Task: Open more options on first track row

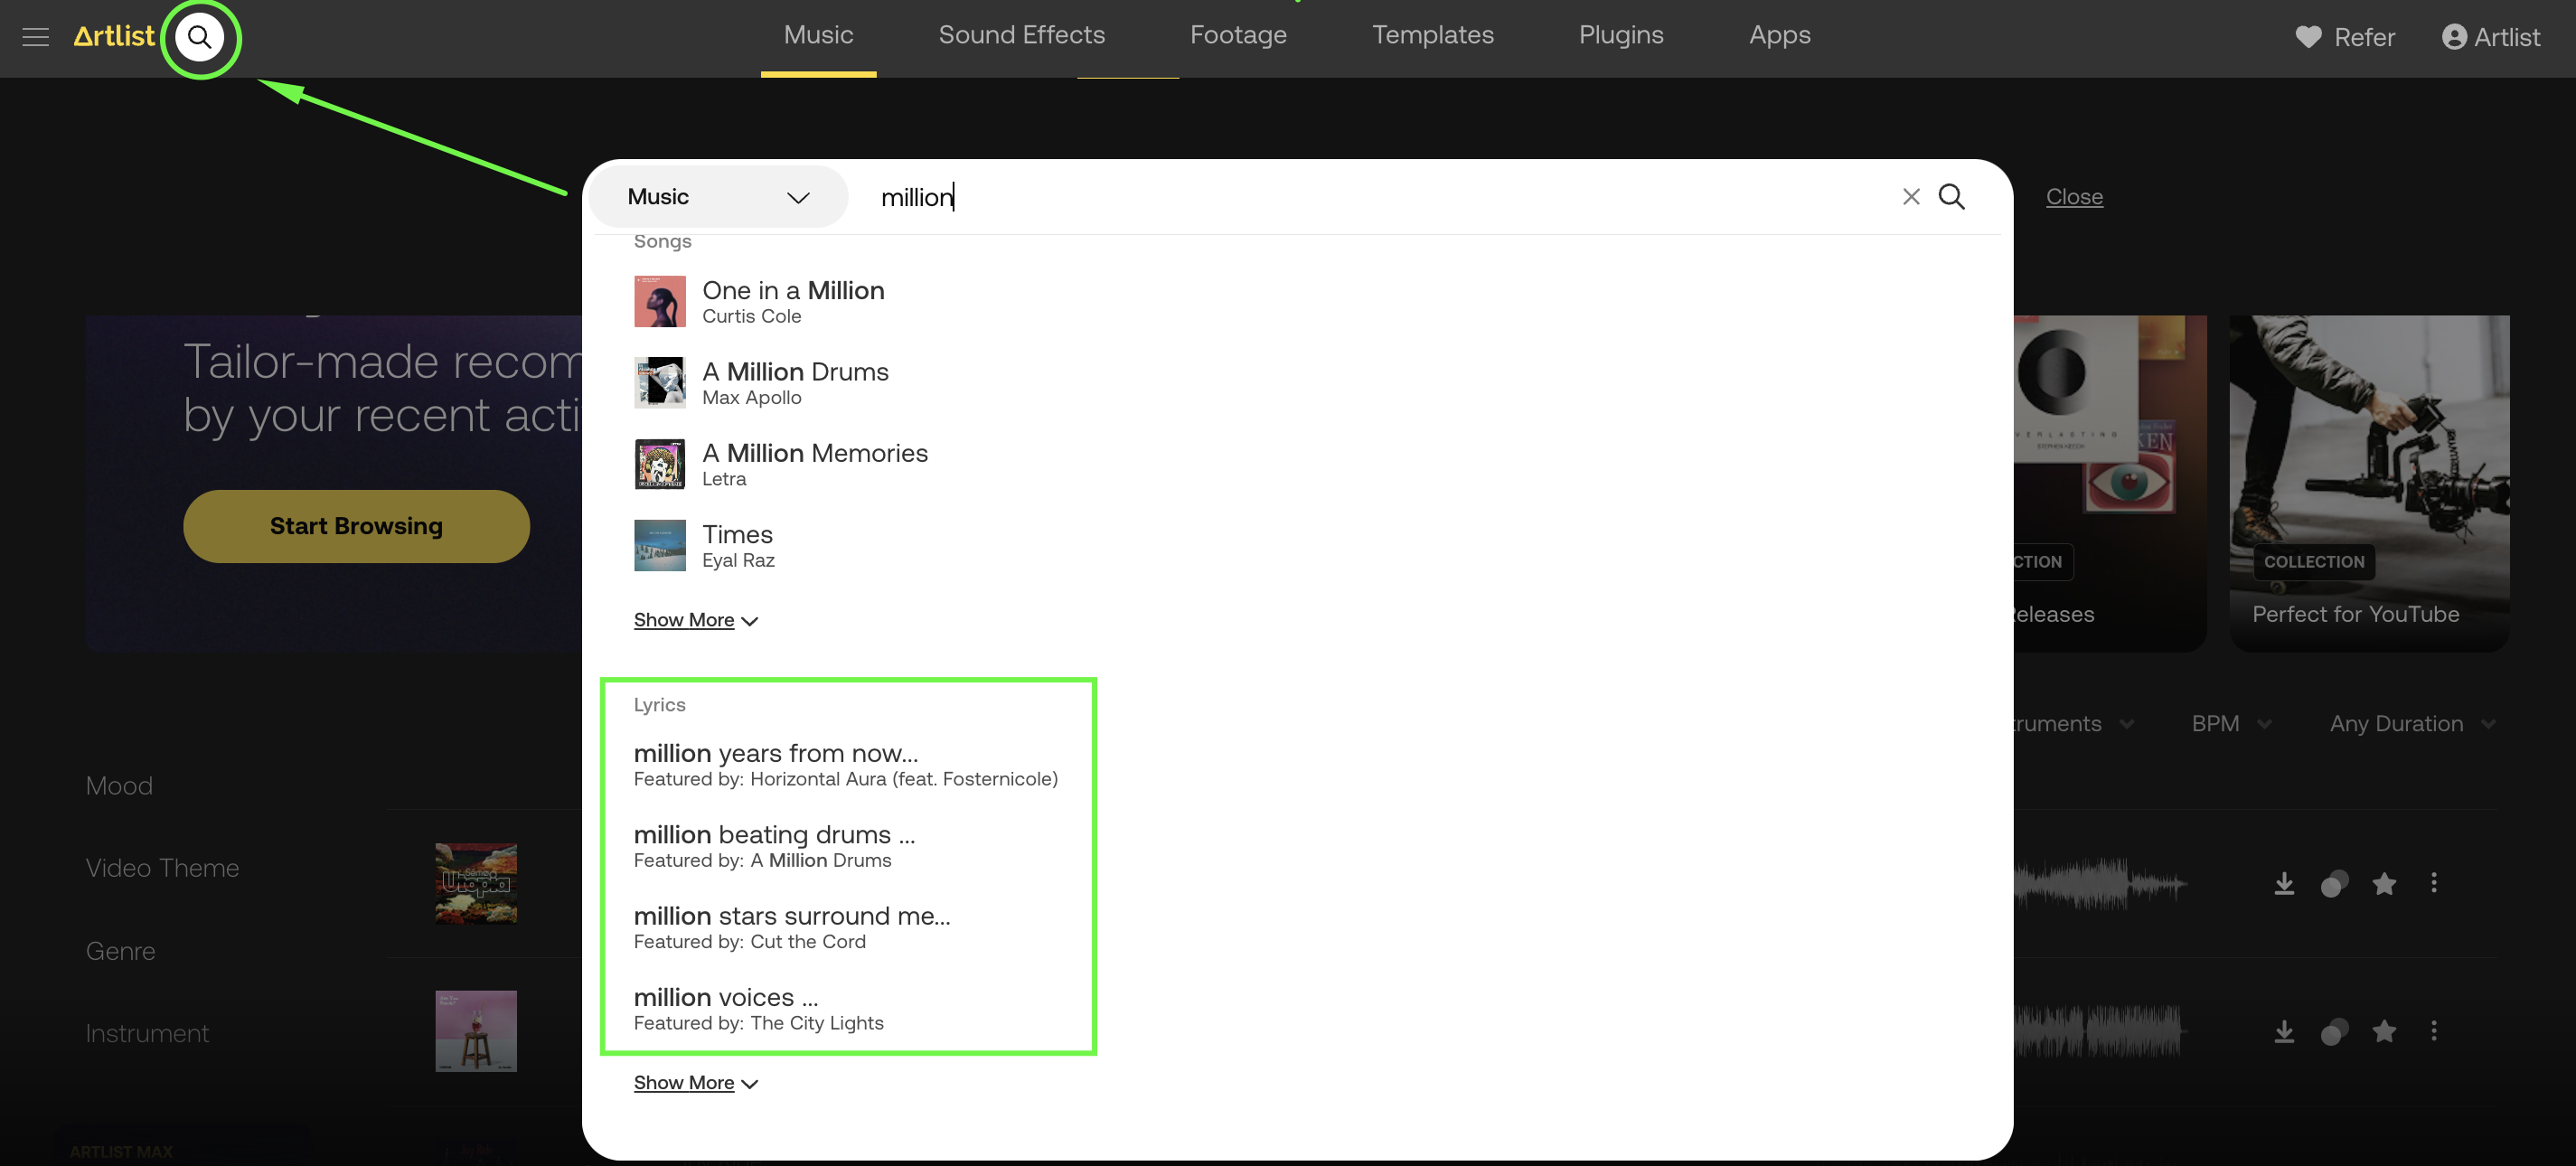Action: tap(2434, 883)
